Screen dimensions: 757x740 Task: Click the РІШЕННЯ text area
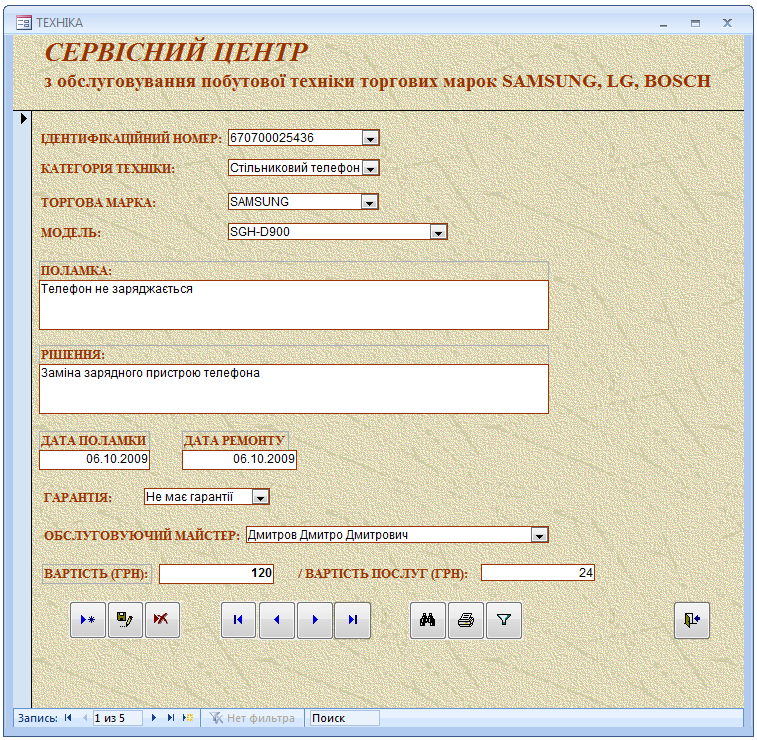294,389
